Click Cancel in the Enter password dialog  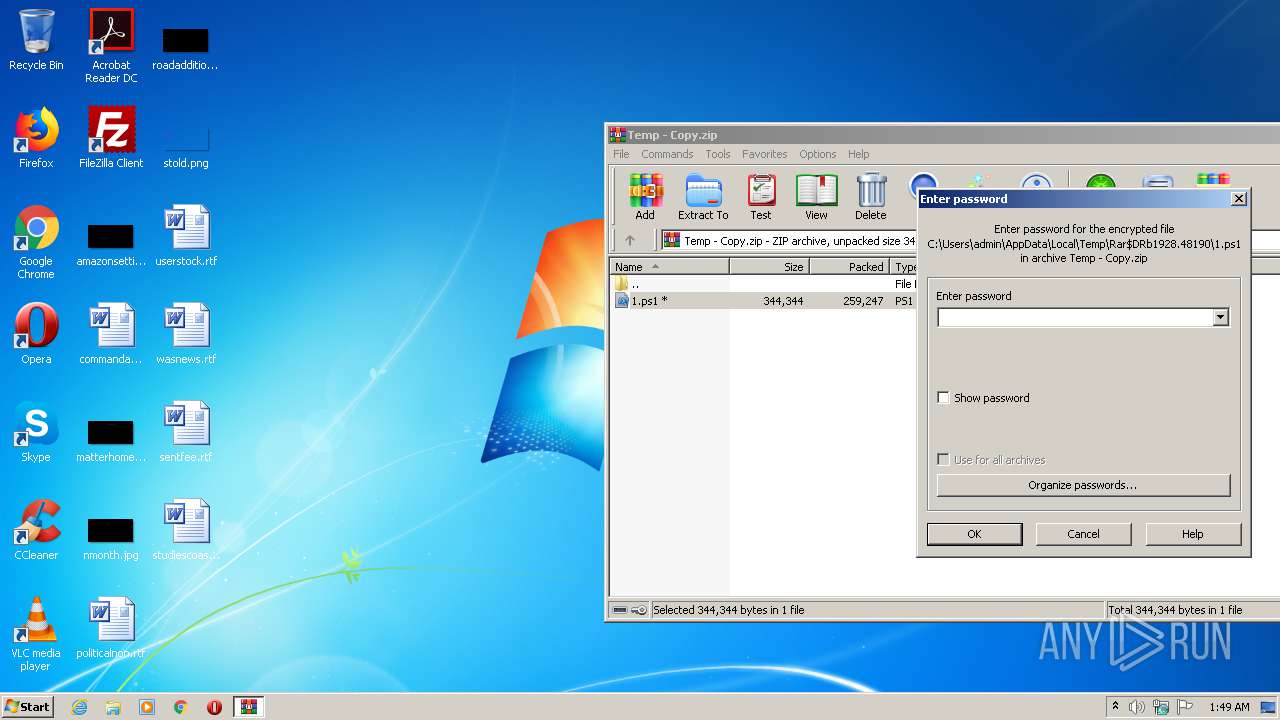[1083, 534]
